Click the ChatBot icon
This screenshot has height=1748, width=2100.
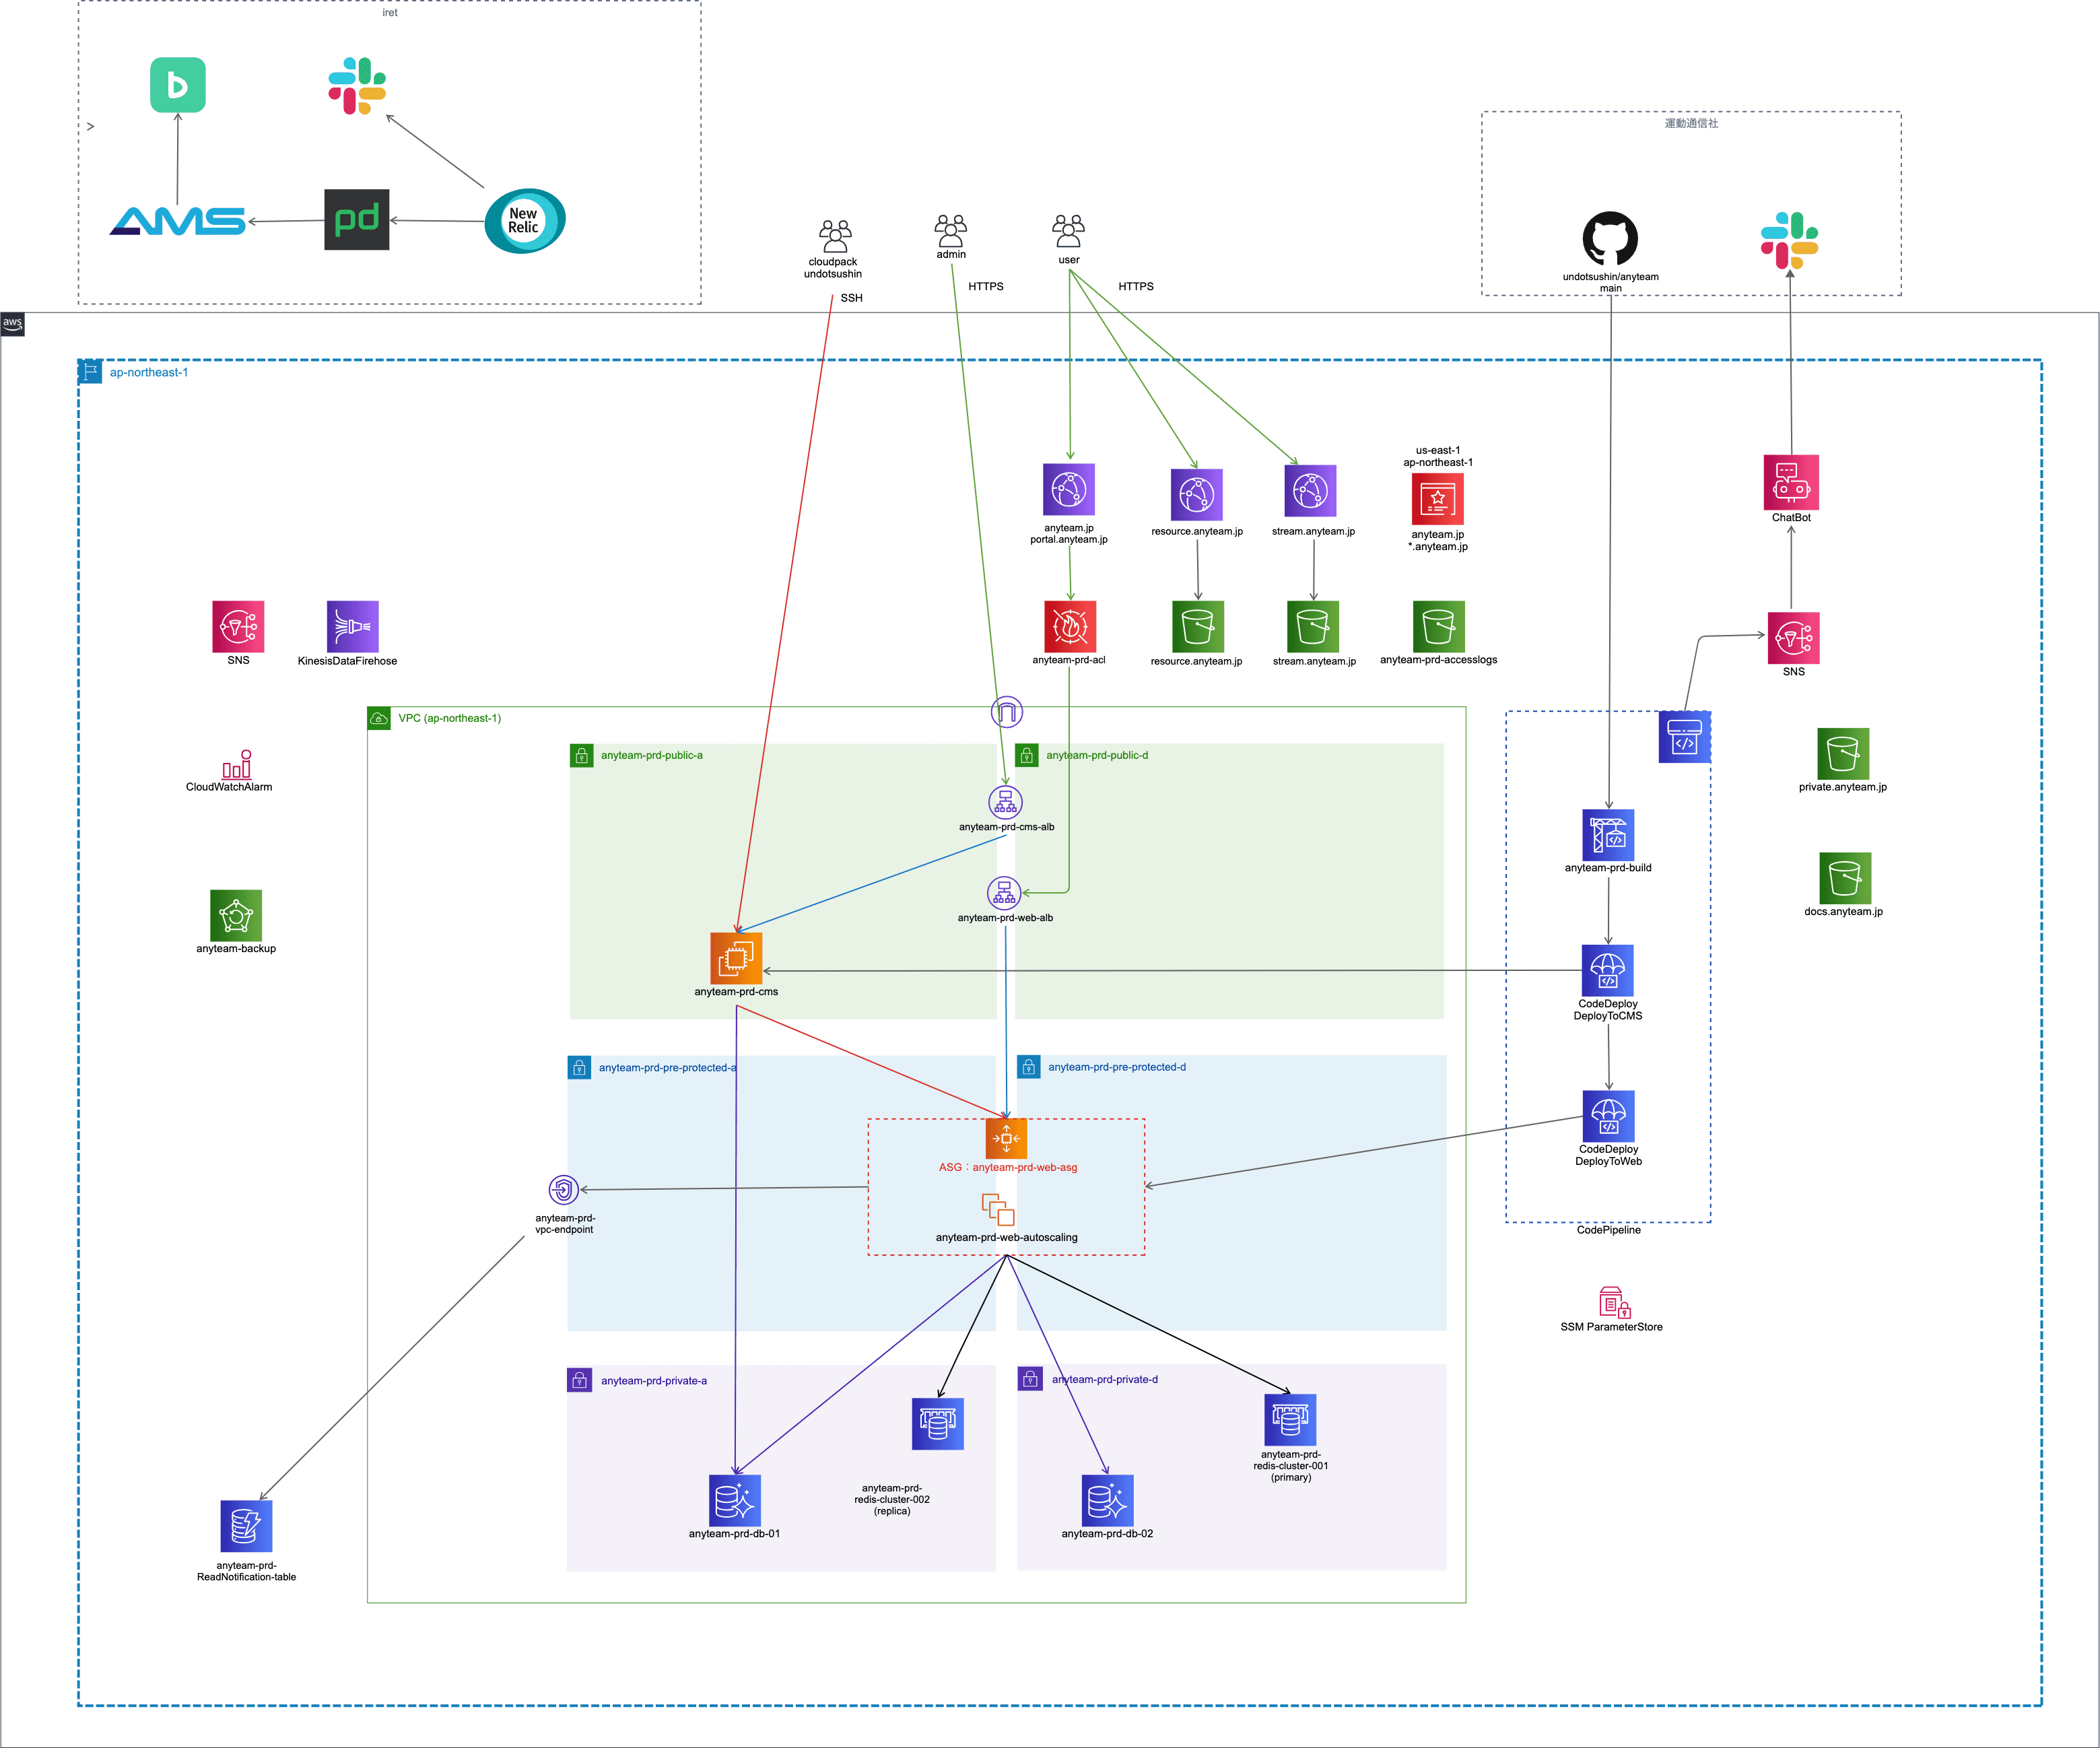point(1791,482)
